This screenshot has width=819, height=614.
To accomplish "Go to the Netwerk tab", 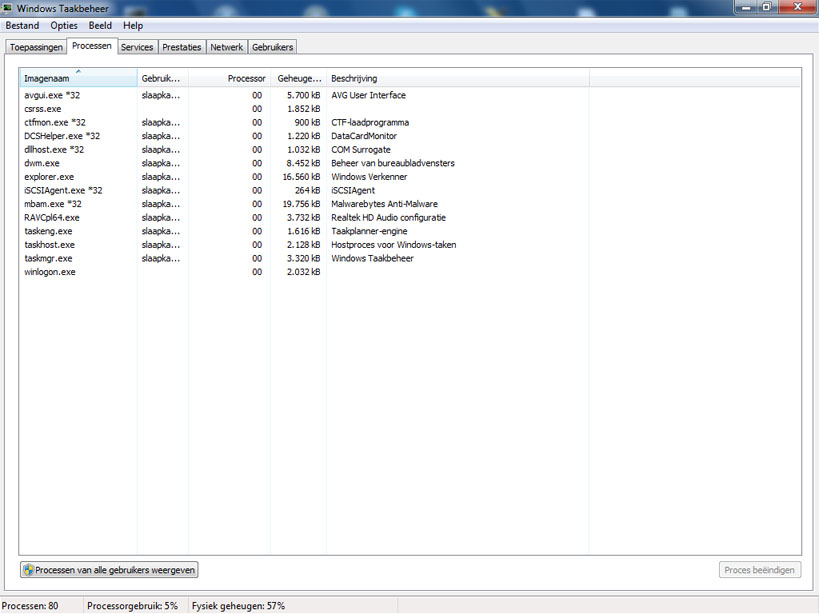I will tap(227, 47).
